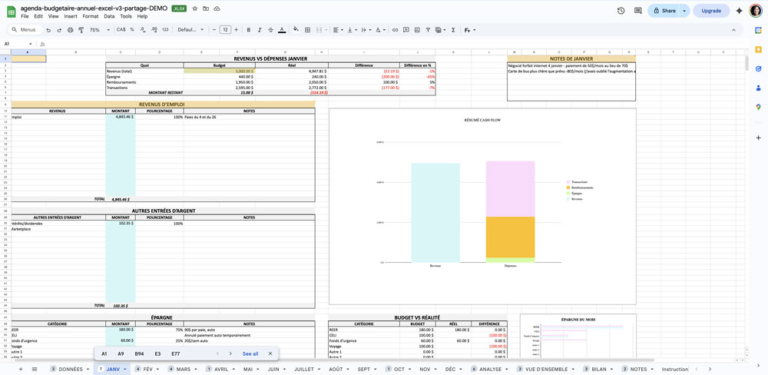Open the File menu
Screen dimensions: 768x375
24,16
